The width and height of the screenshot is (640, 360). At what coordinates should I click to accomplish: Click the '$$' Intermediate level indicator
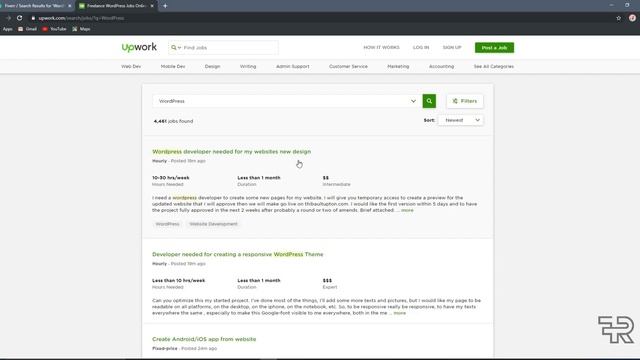pyautogui.click(x=326, y=178)
